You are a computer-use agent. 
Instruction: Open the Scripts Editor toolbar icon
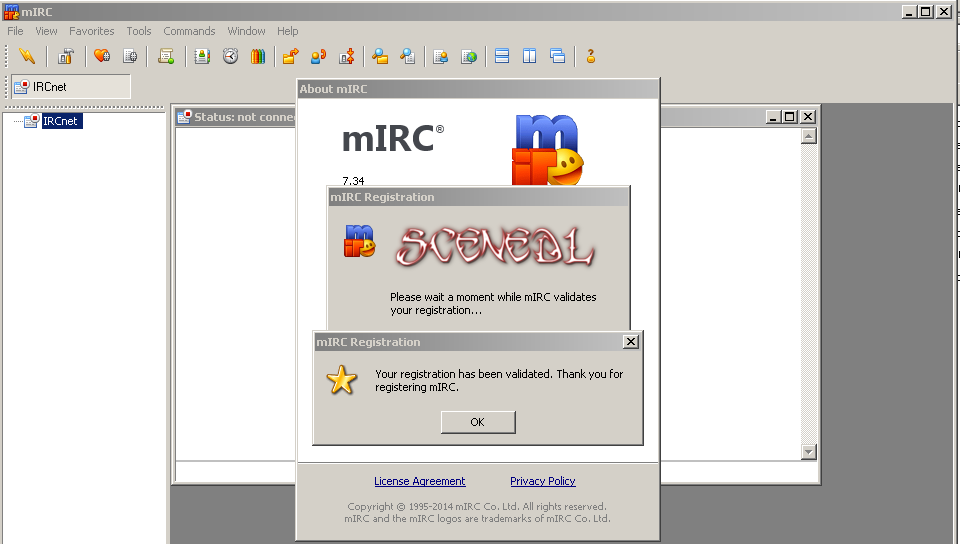point(166,56)
